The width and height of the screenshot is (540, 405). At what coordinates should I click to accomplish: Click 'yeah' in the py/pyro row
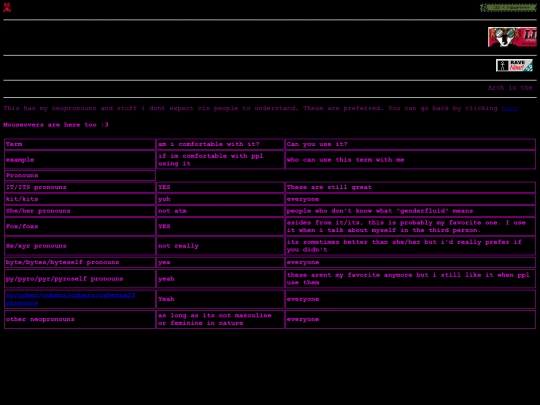tap(220, 279)
